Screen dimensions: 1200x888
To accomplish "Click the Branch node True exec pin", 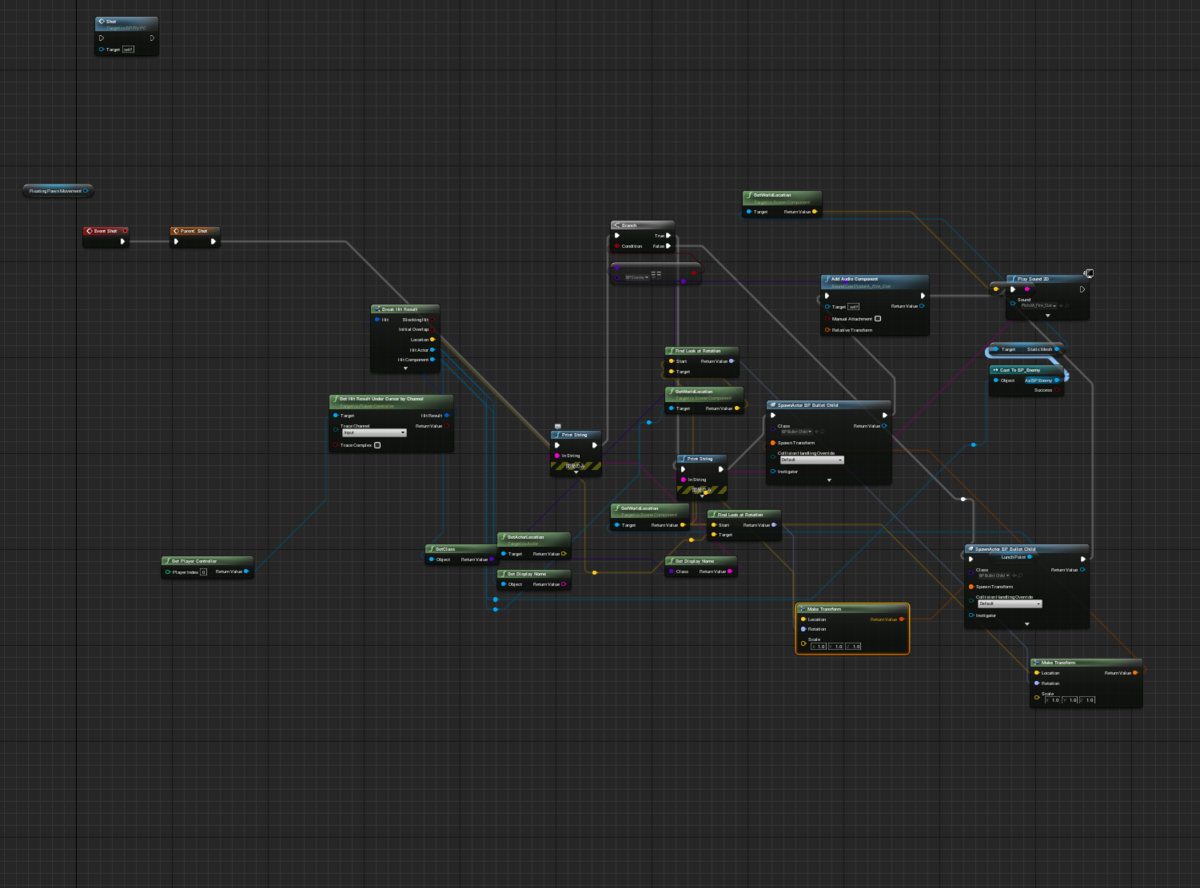I will coord(669,236).
